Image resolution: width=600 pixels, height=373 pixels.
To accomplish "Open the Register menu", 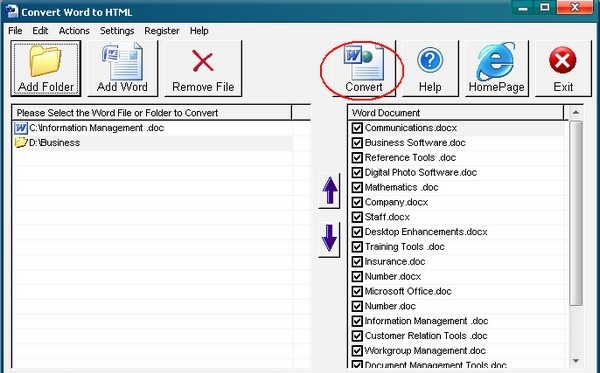I will [162, 31].
